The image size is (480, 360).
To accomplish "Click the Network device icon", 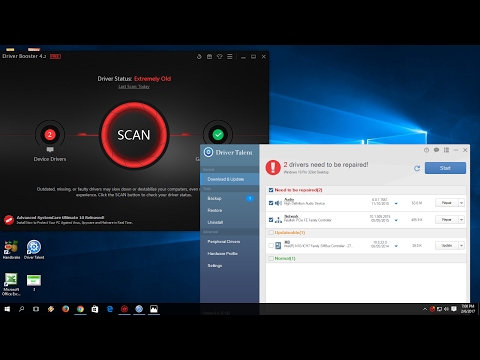I will [278, 220].
